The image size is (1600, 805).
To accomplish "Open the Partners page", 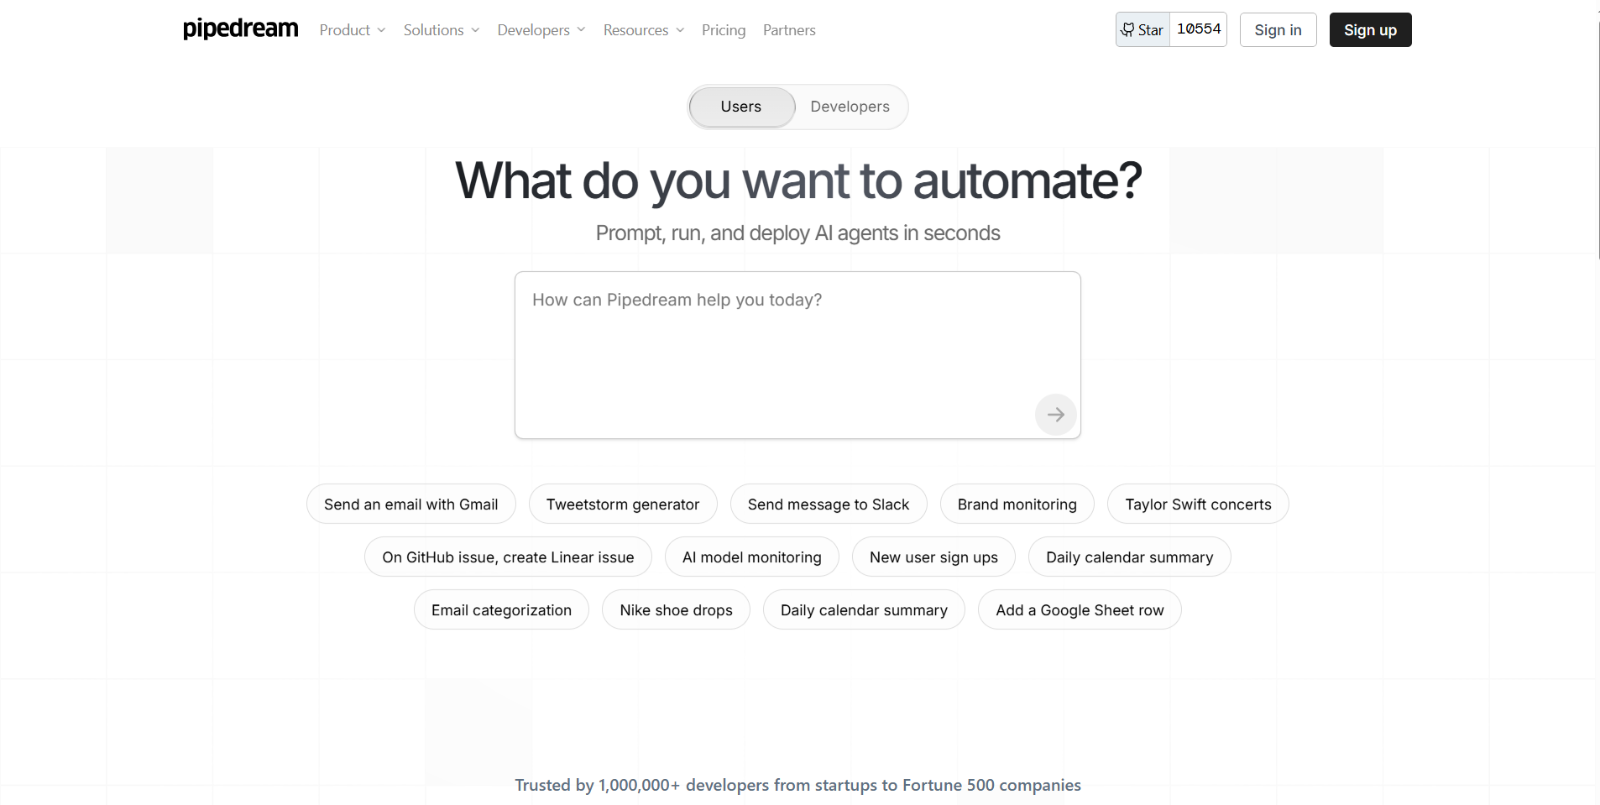I will tap(789, 30).
